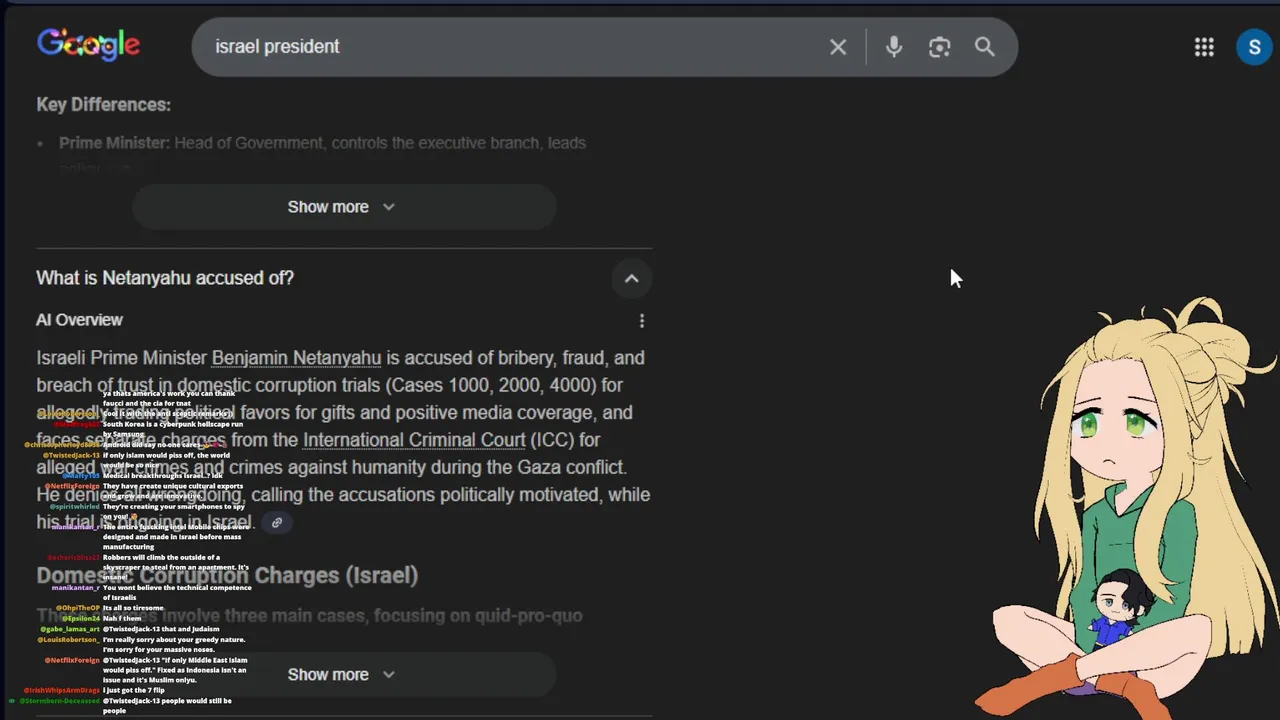
Task: Open search by image (Lens)
Action: click(x=939, y=47)
